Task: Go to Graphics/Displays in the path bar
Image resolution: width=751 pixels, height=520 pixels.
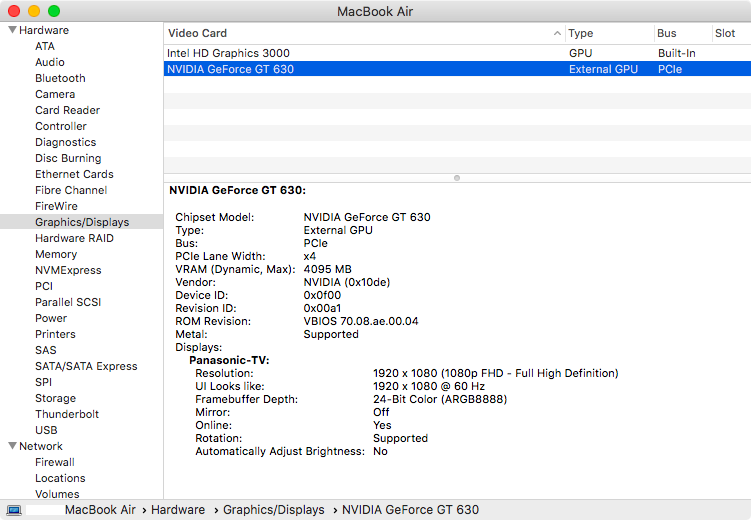Action: pyautogui.click(x=273, y=510)
